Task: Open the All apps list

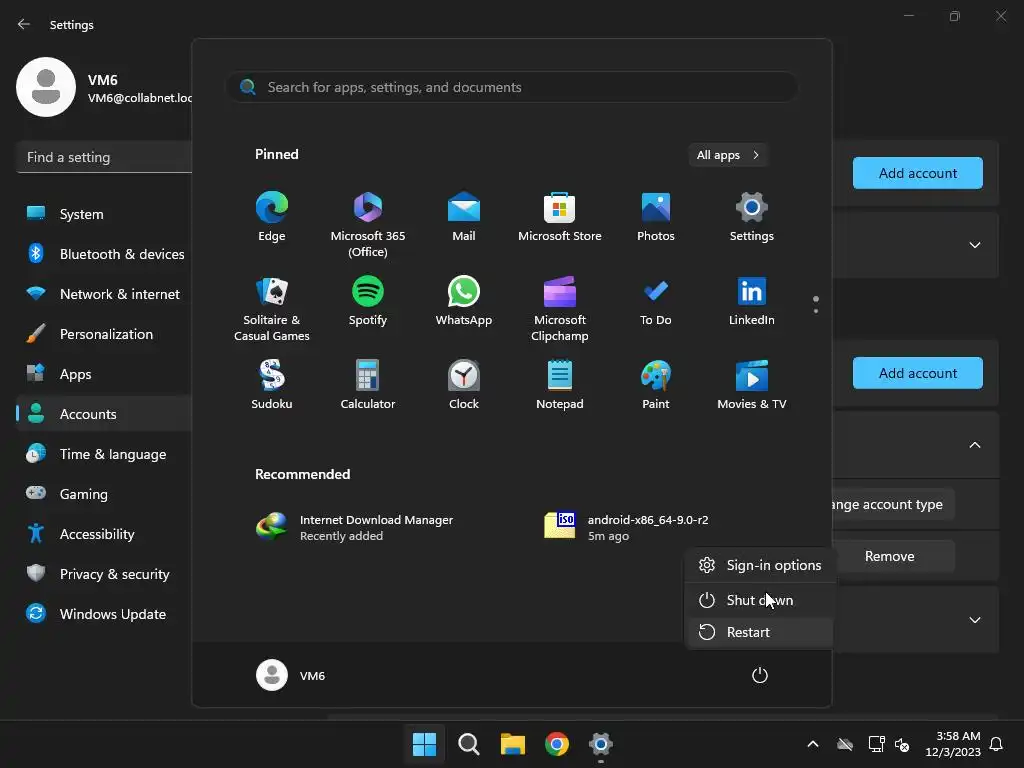Action: pos(728,155)
